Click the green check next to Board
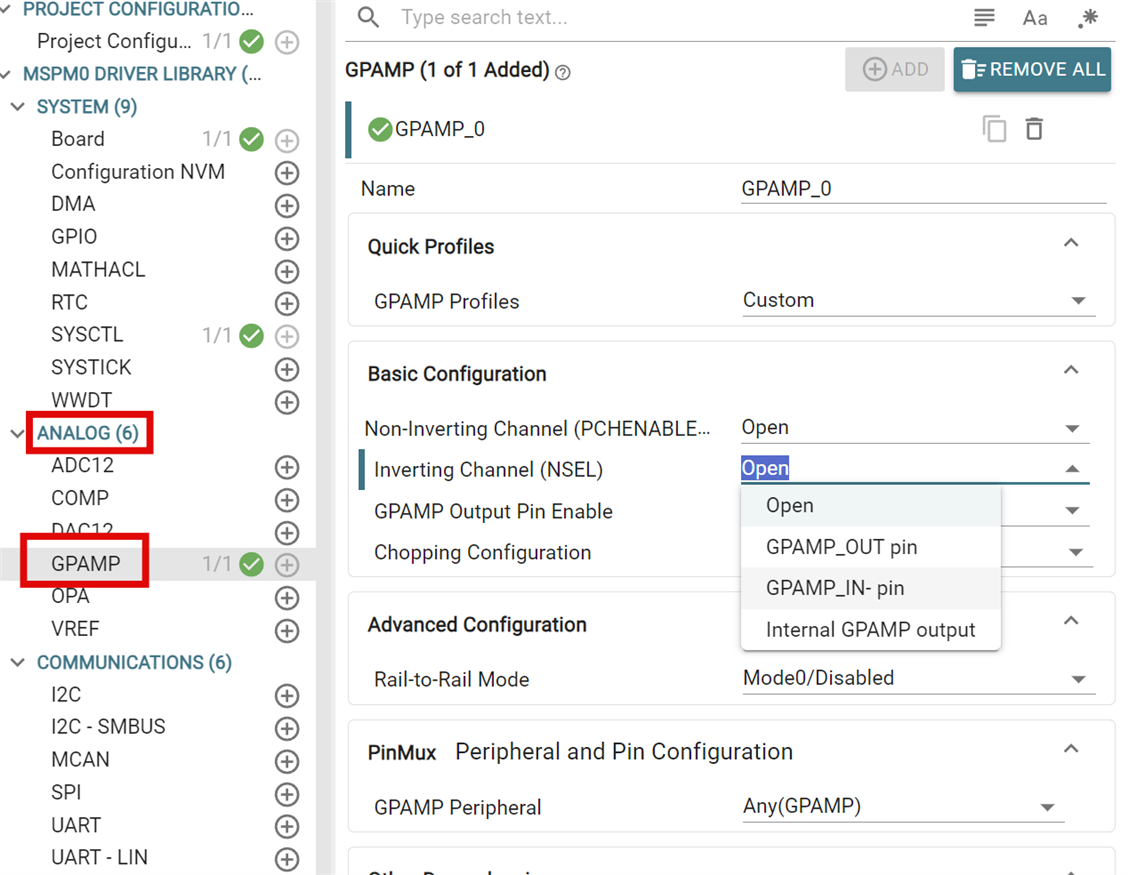Viewport: 1128px width, 875px height. 251,139
